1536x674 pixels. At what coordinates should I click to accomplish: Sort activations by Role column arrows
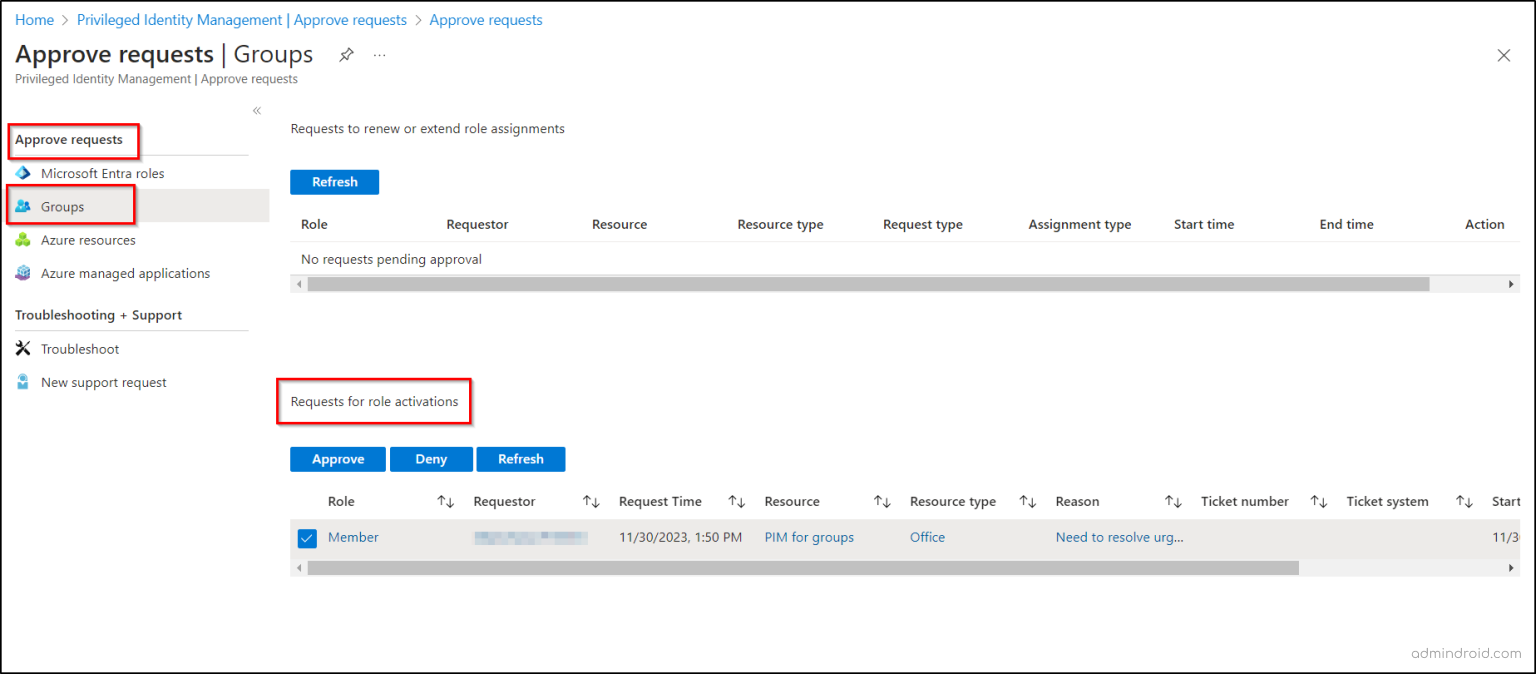click(x=446, y=502)
